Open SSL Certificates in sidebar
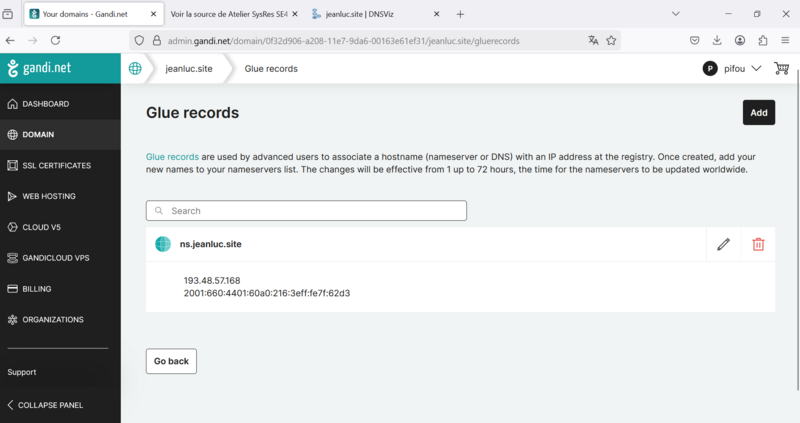 (x=56, y=165)
